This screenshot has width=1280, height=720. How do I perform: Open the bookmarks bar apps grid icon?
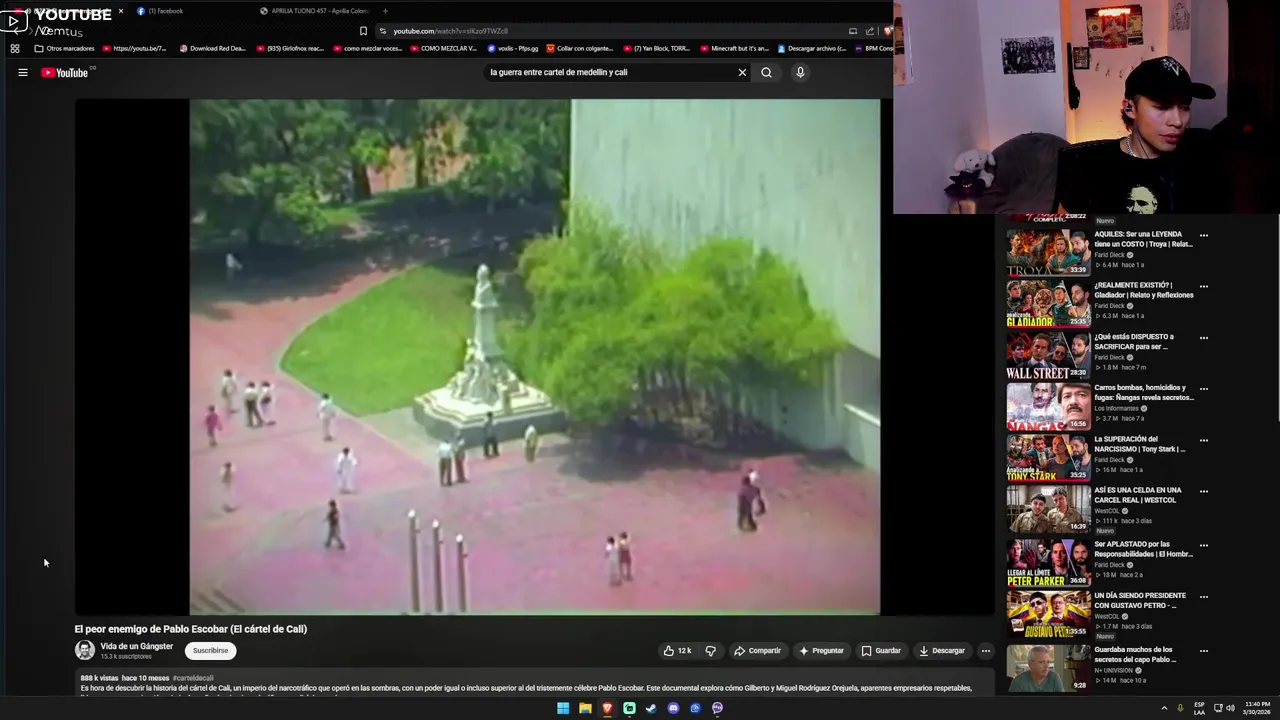[x=14, y=48]
